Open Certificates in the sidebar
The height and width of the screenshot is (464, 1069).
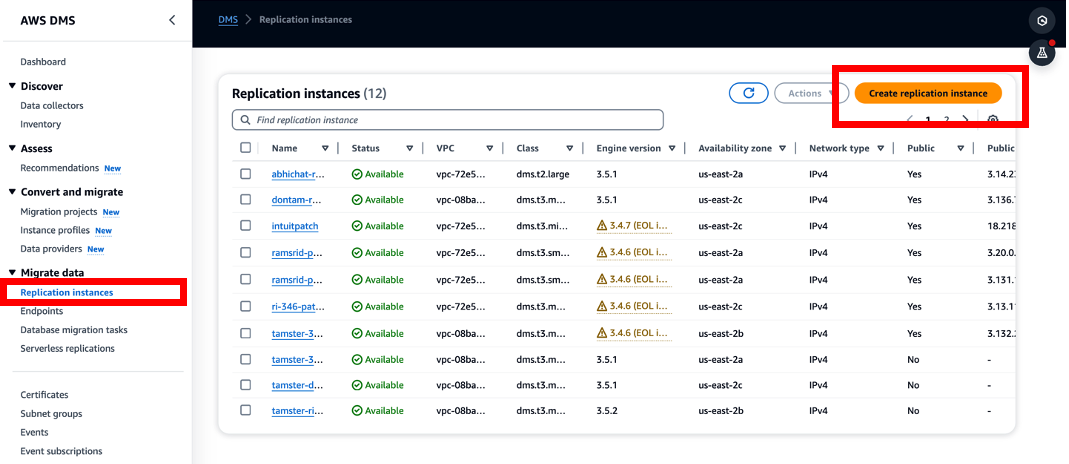pos(44,395)
